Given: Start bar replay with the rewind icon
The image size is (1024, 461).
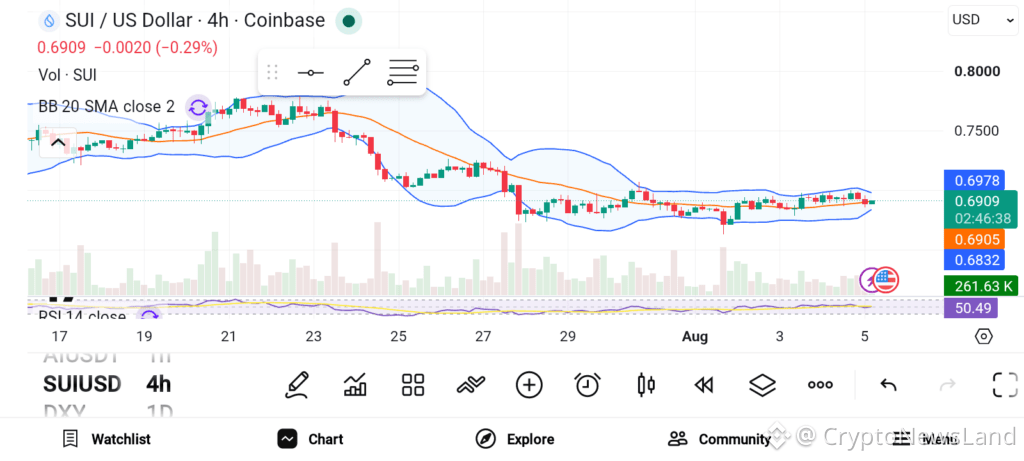Looking at the screenshot, I should coord(703,385).
